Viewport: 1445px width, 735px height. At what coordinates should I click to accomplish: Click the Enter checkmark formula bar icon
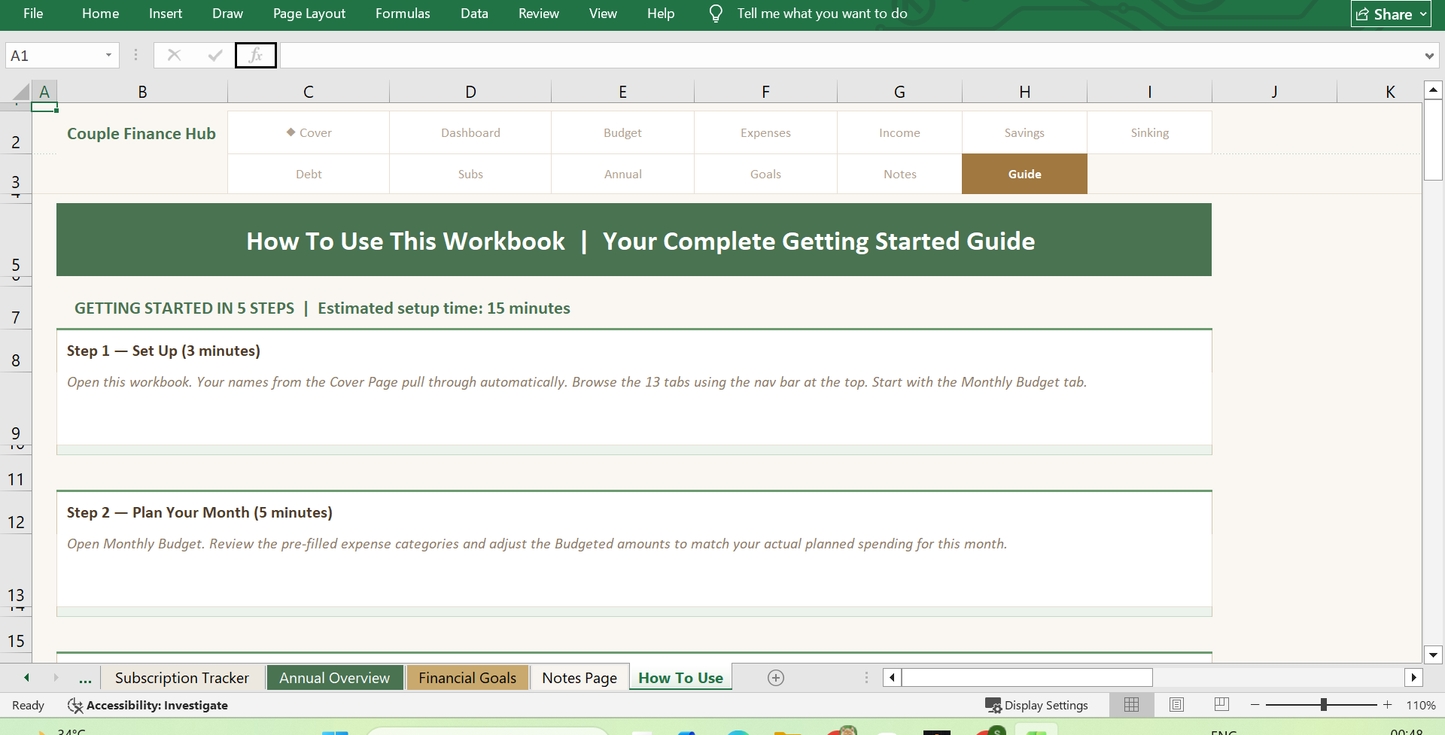215,55
